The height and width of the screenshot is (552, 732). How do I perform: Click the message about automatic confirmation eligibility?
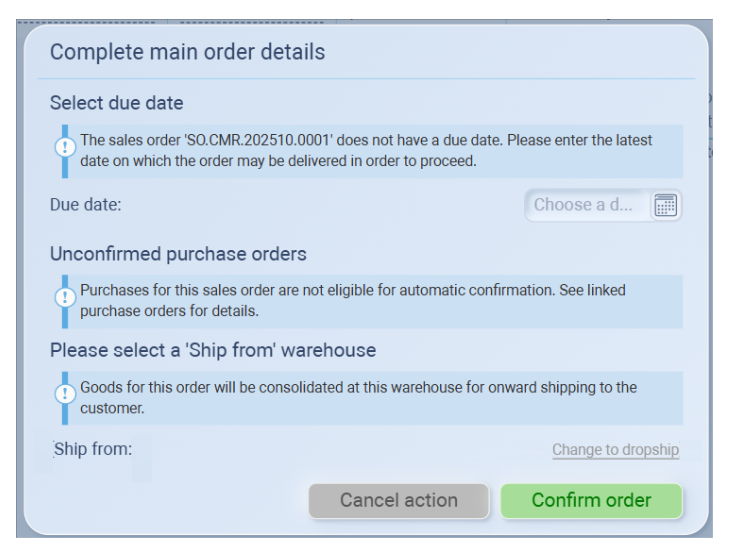[x=352, y=291]
